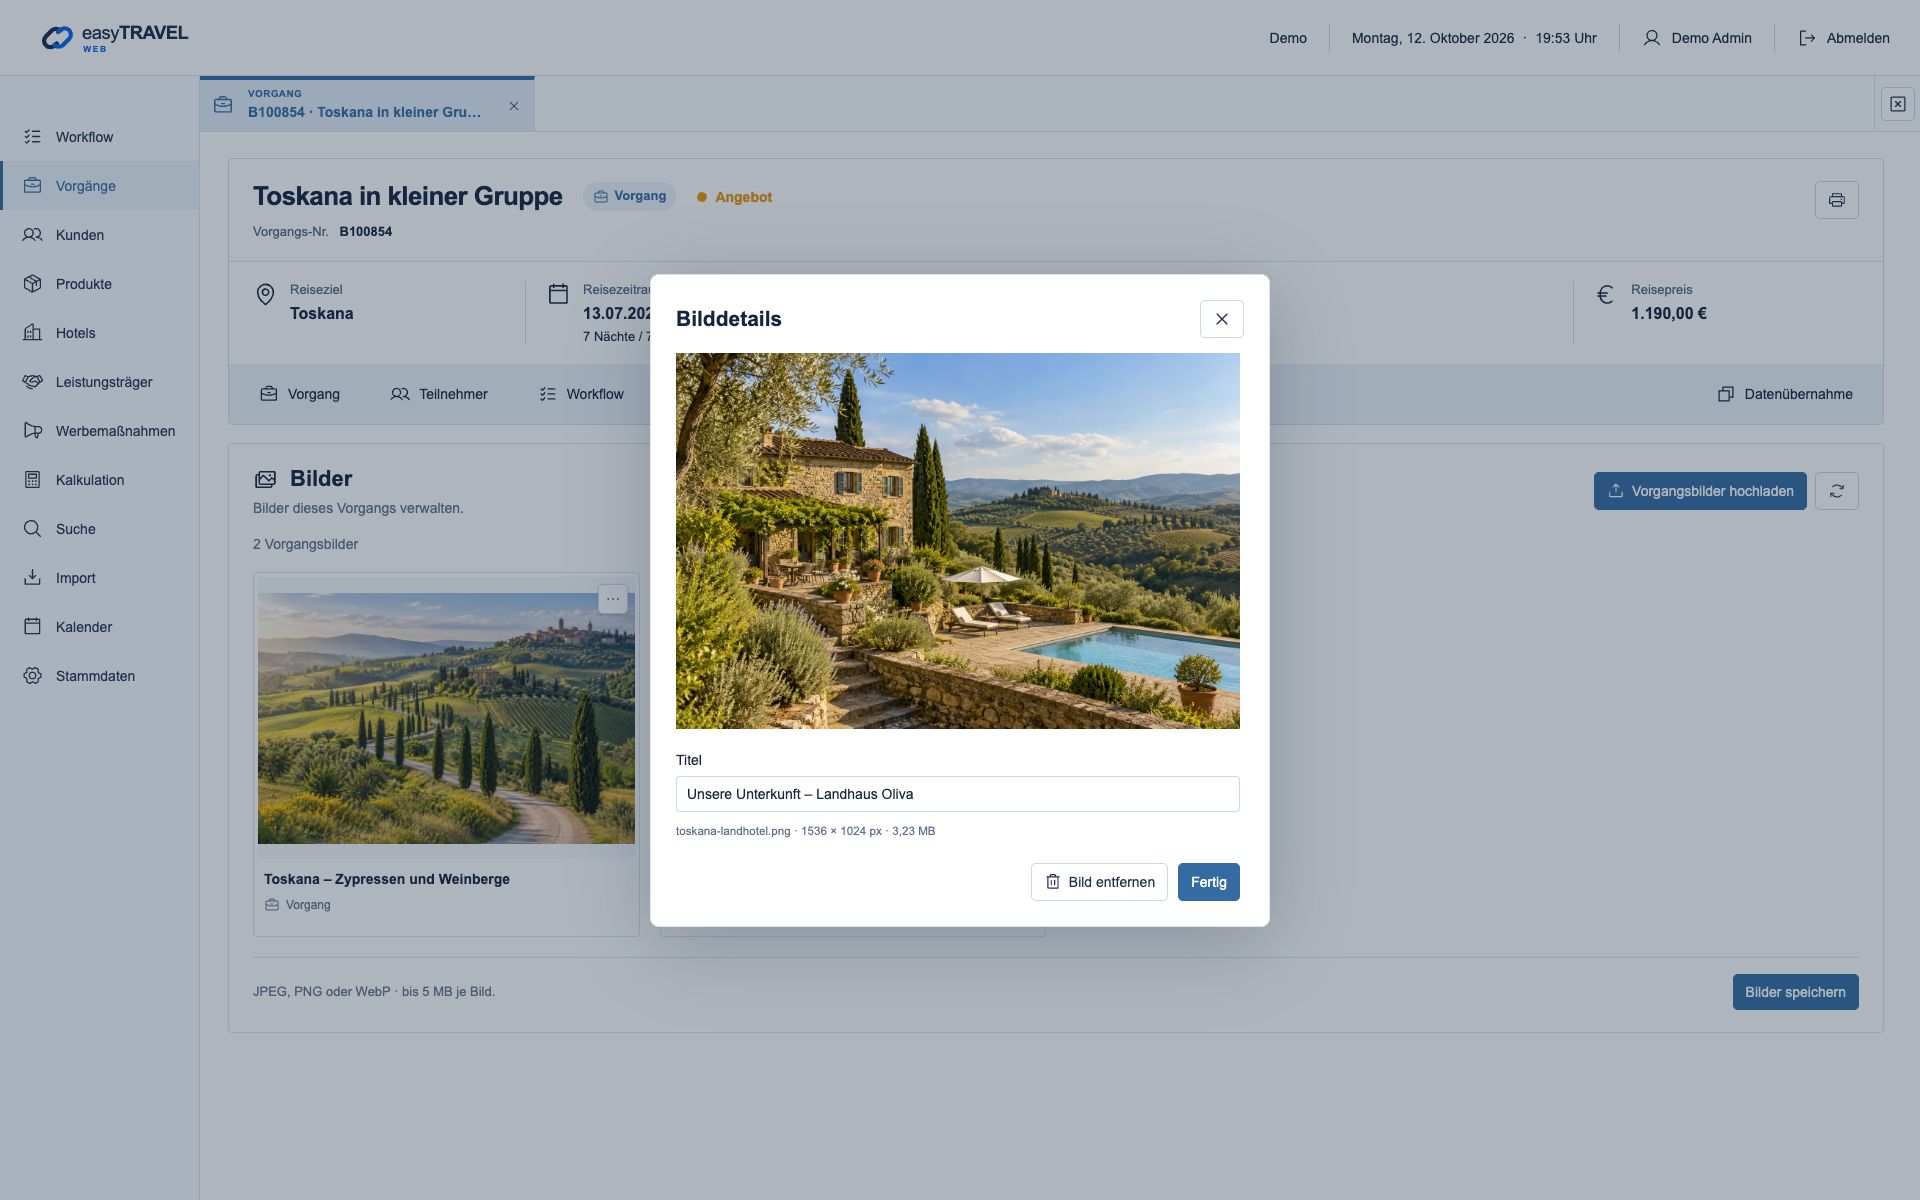Remove the image with Bild entfernen
The width and height of the screenshot is (1920, 1200).
[x=1099, y=882]
